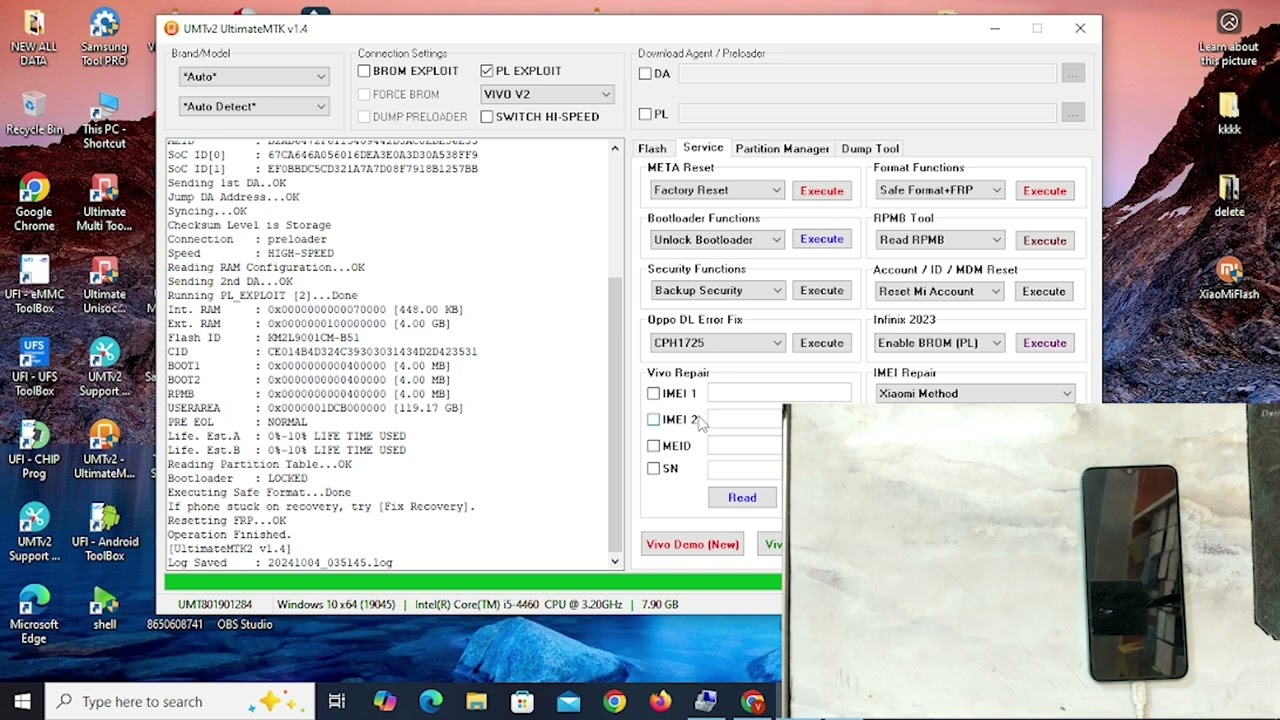
Task: Open UMTv2 Support desktop icon next to UFS ToolBox
Action: tap(104, 368)
